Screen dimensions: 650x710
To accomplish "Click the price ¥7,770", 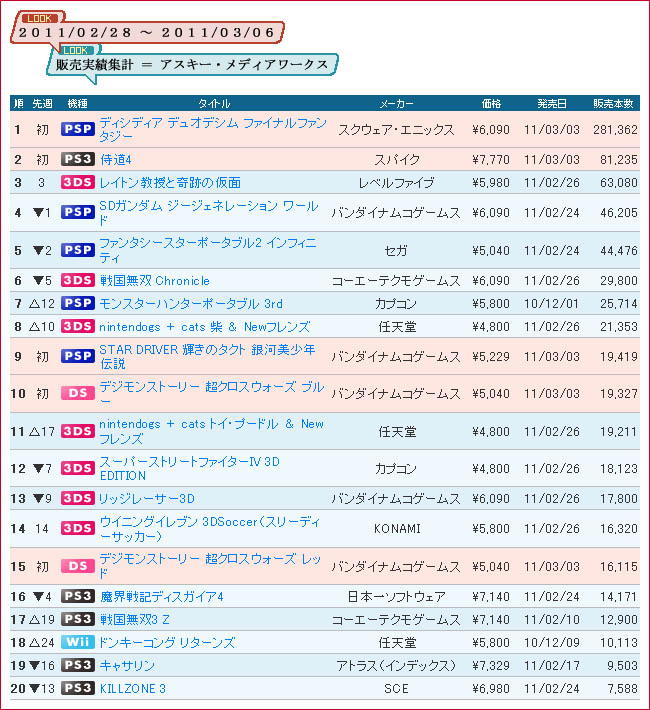I will point(491,159).
